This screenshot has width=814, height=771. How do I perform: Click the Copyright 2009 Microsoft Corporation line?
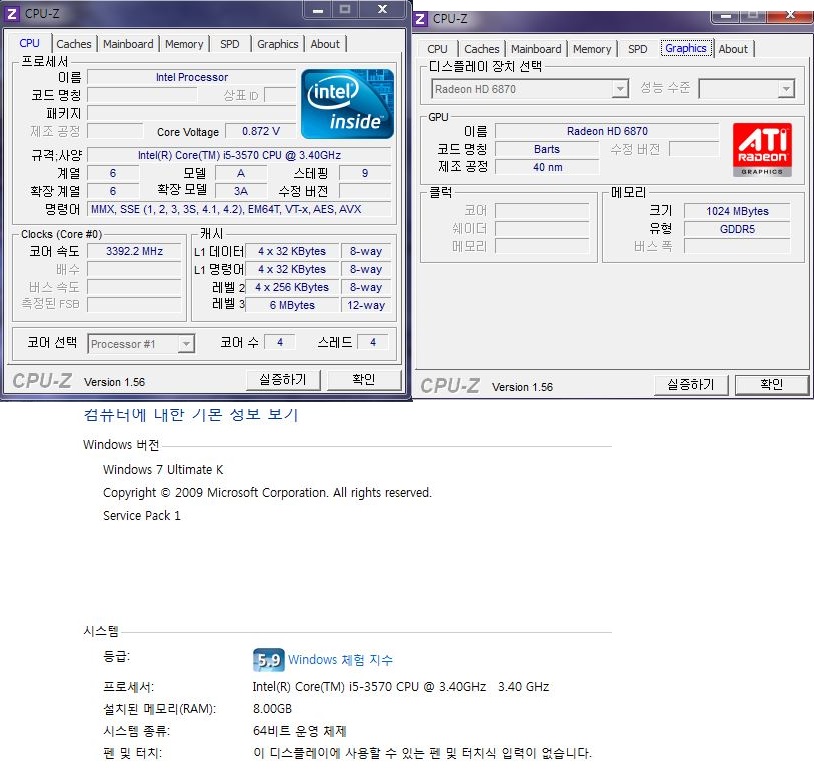(267, 493)
